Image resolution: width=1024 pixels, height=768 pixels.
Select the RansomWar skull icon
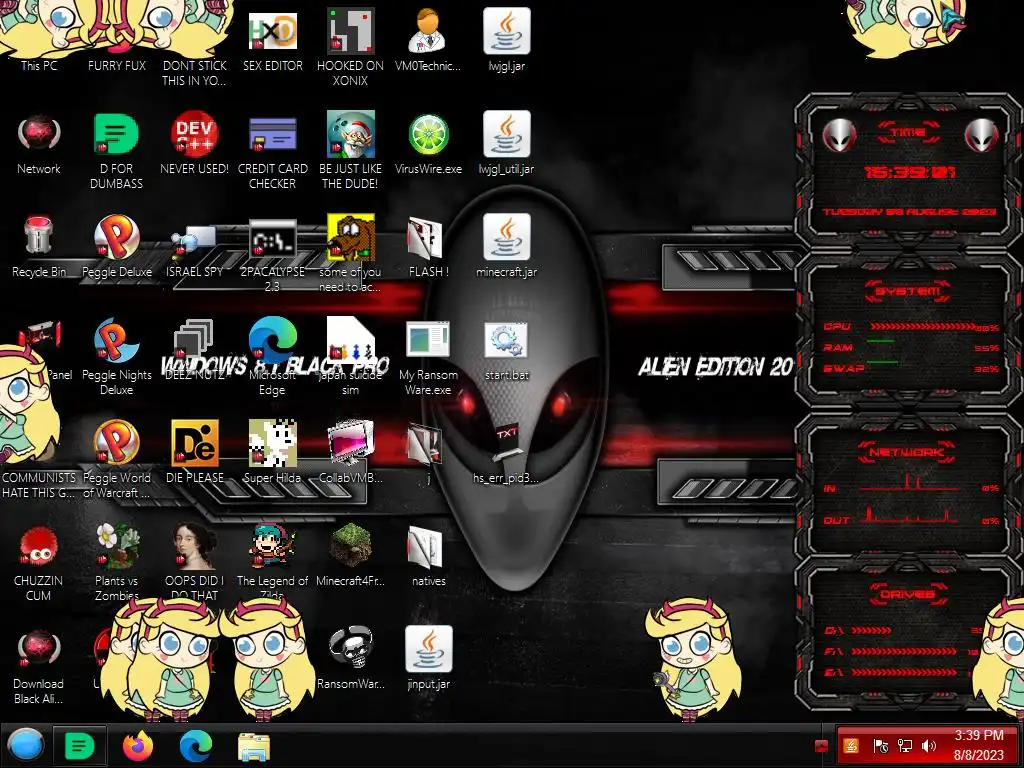(350, 658)
